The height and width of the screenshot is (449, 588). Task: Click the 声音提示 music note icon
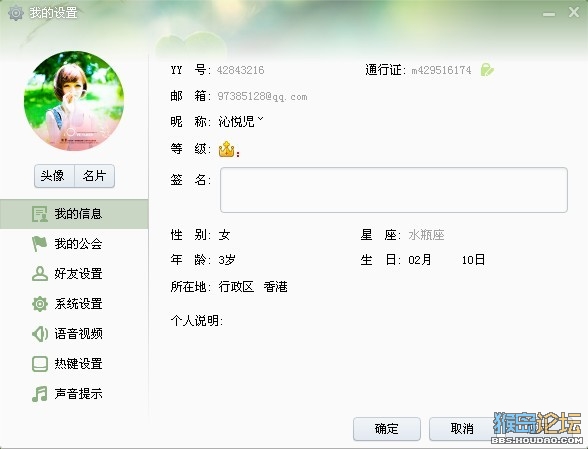click(x=40, y=394)
